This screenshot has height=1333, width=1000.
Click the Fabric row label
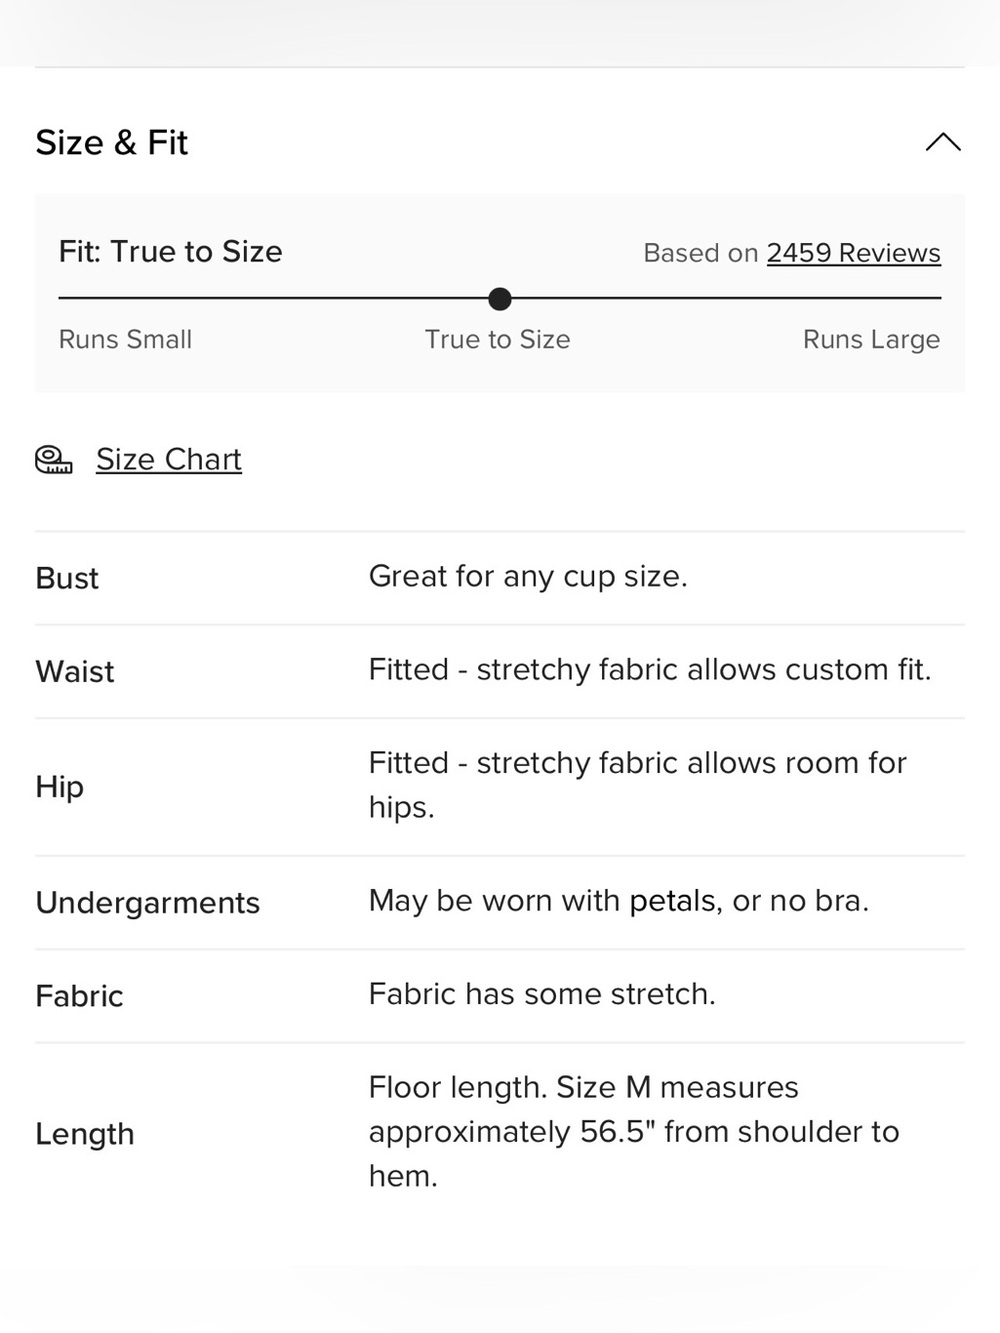pyautogui.click(x=79, y=996)
